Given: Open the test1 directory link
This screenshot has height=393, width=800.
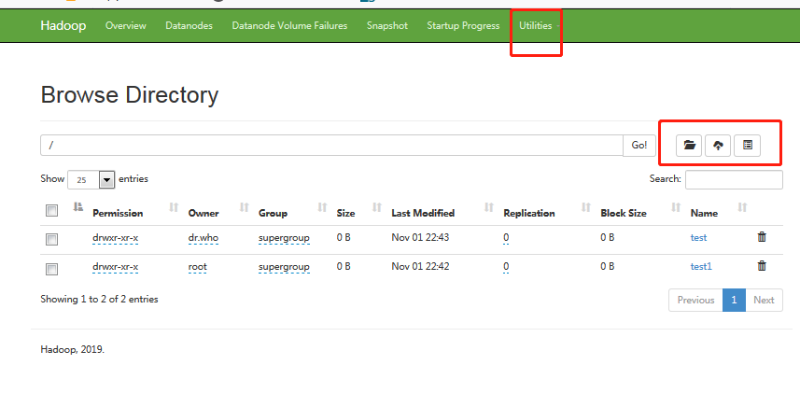Looking at the screenshot, I should pyautogui.click(x=701, y=266).
